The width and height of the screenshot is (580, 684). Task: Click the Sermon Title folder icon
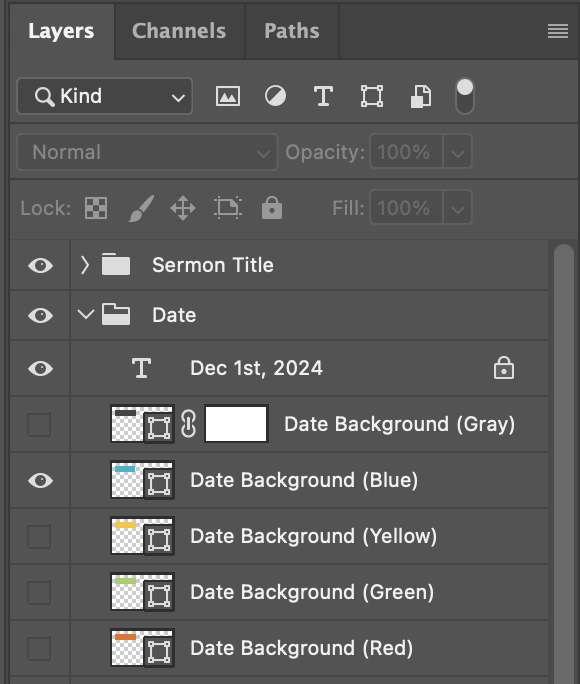pos(116,264)
